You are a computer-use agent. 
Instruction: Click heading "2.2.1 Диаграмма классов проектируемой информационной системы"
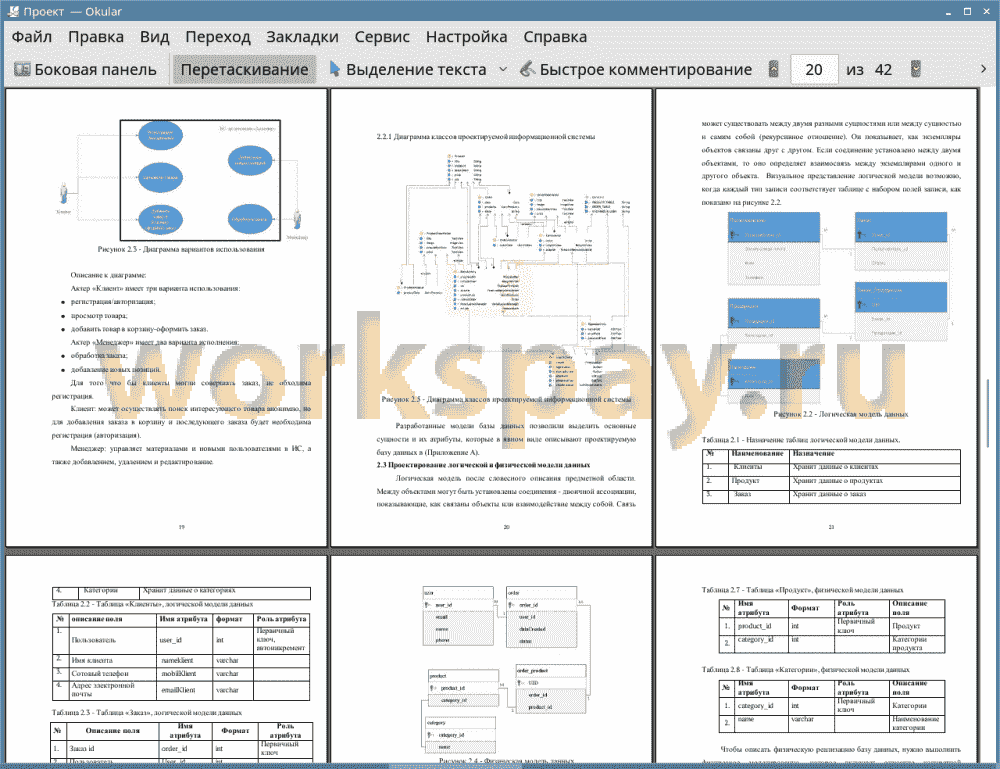pyautogui.click(x=486, y=136)
